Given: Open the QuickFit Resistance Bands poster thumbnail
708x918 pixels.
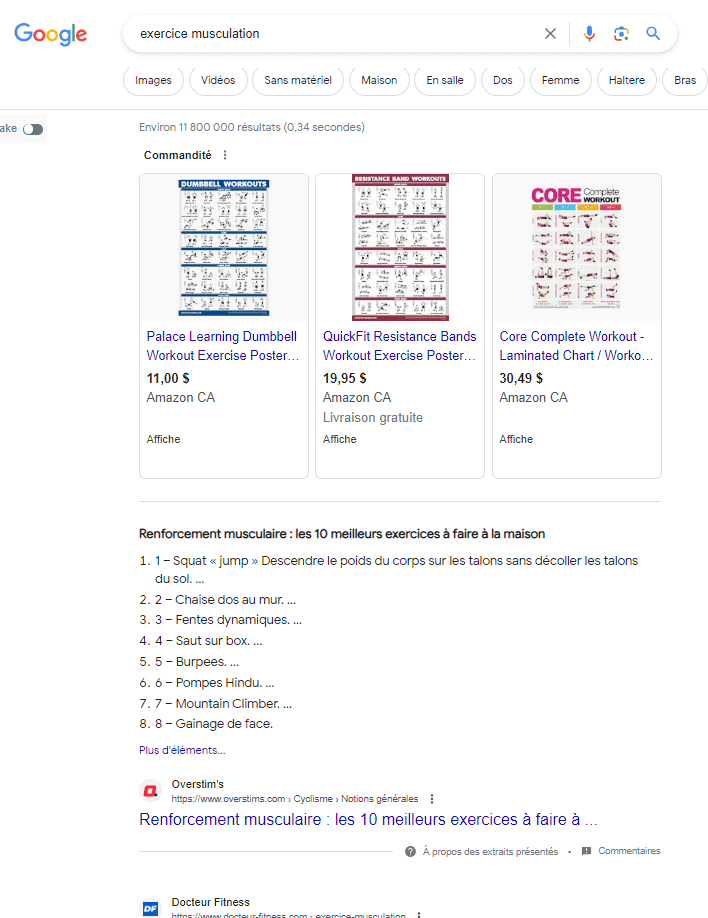Looking at the screenshot, I should (x=399, y=247).
